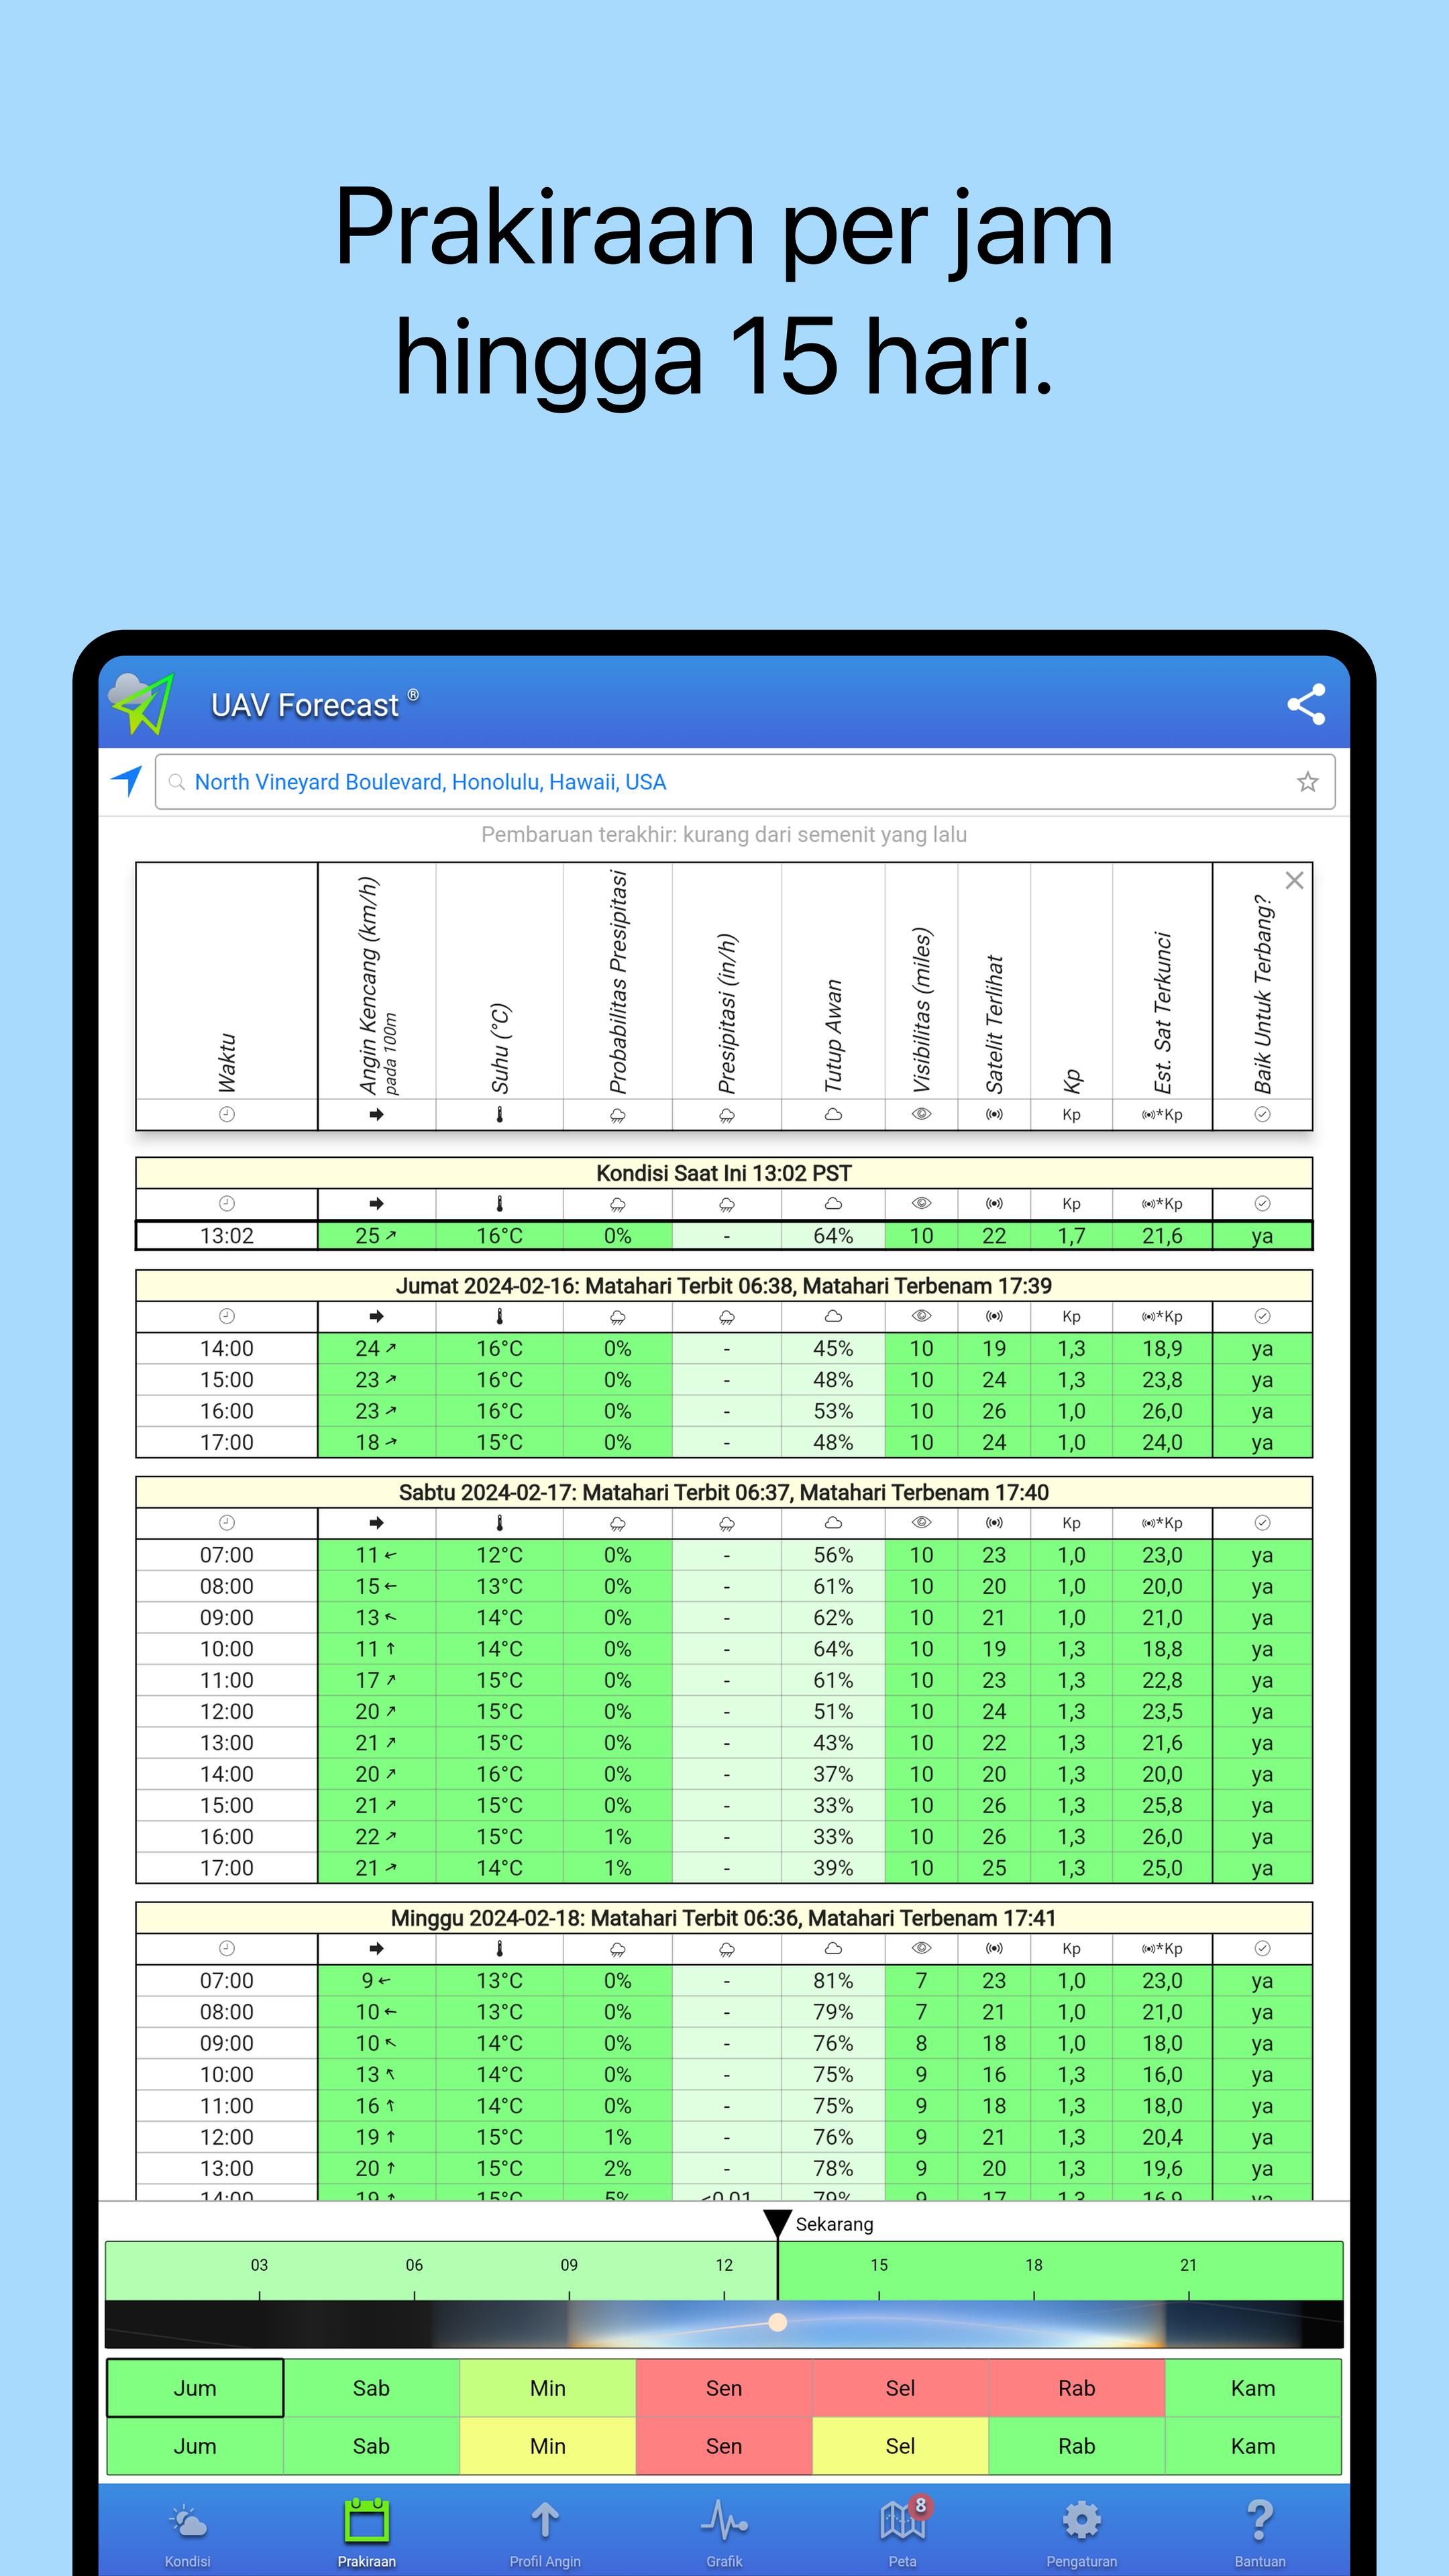This screenshot has width=1449, height=2576.
Task: Select bottom row Jum day button
Action: pyautogui.click(x=195, y=2446)
